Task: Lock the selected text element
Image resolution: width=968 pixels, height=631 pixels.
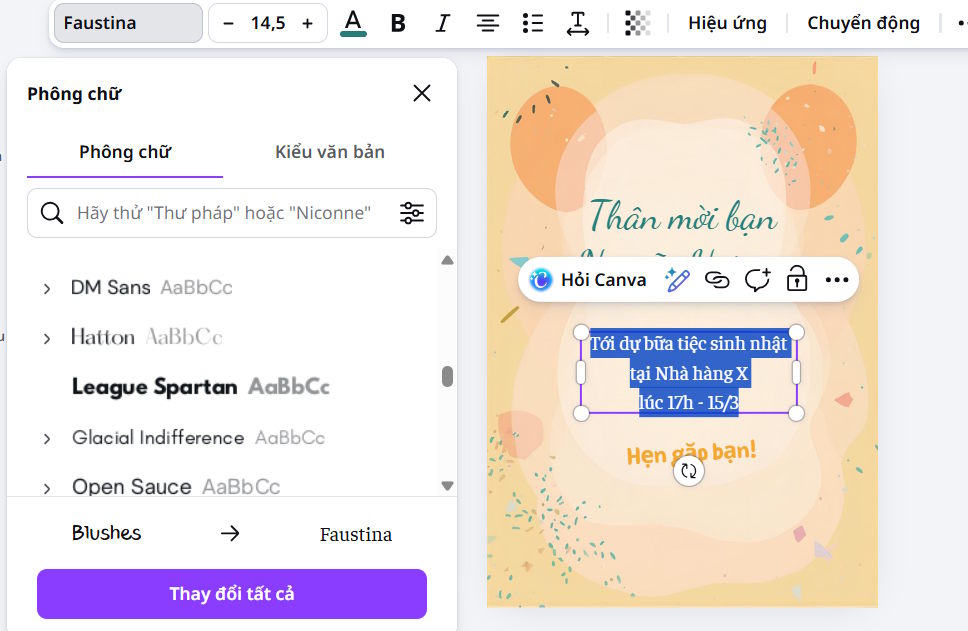Action: (x=796, y=280)
